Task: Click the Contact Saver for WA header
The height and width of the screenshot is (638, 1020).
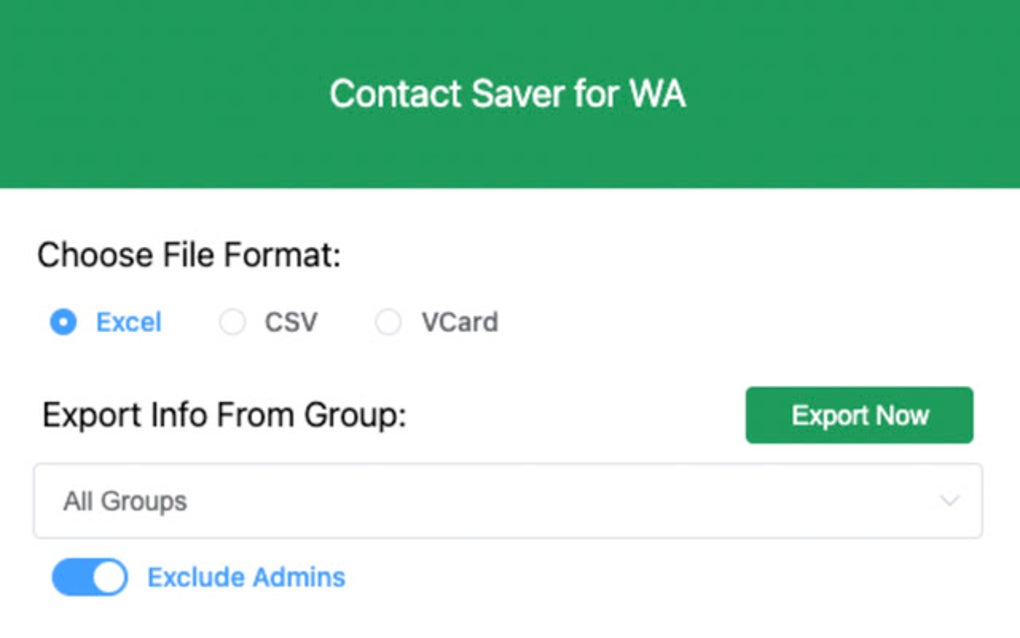Action: (x=508, y=93)
